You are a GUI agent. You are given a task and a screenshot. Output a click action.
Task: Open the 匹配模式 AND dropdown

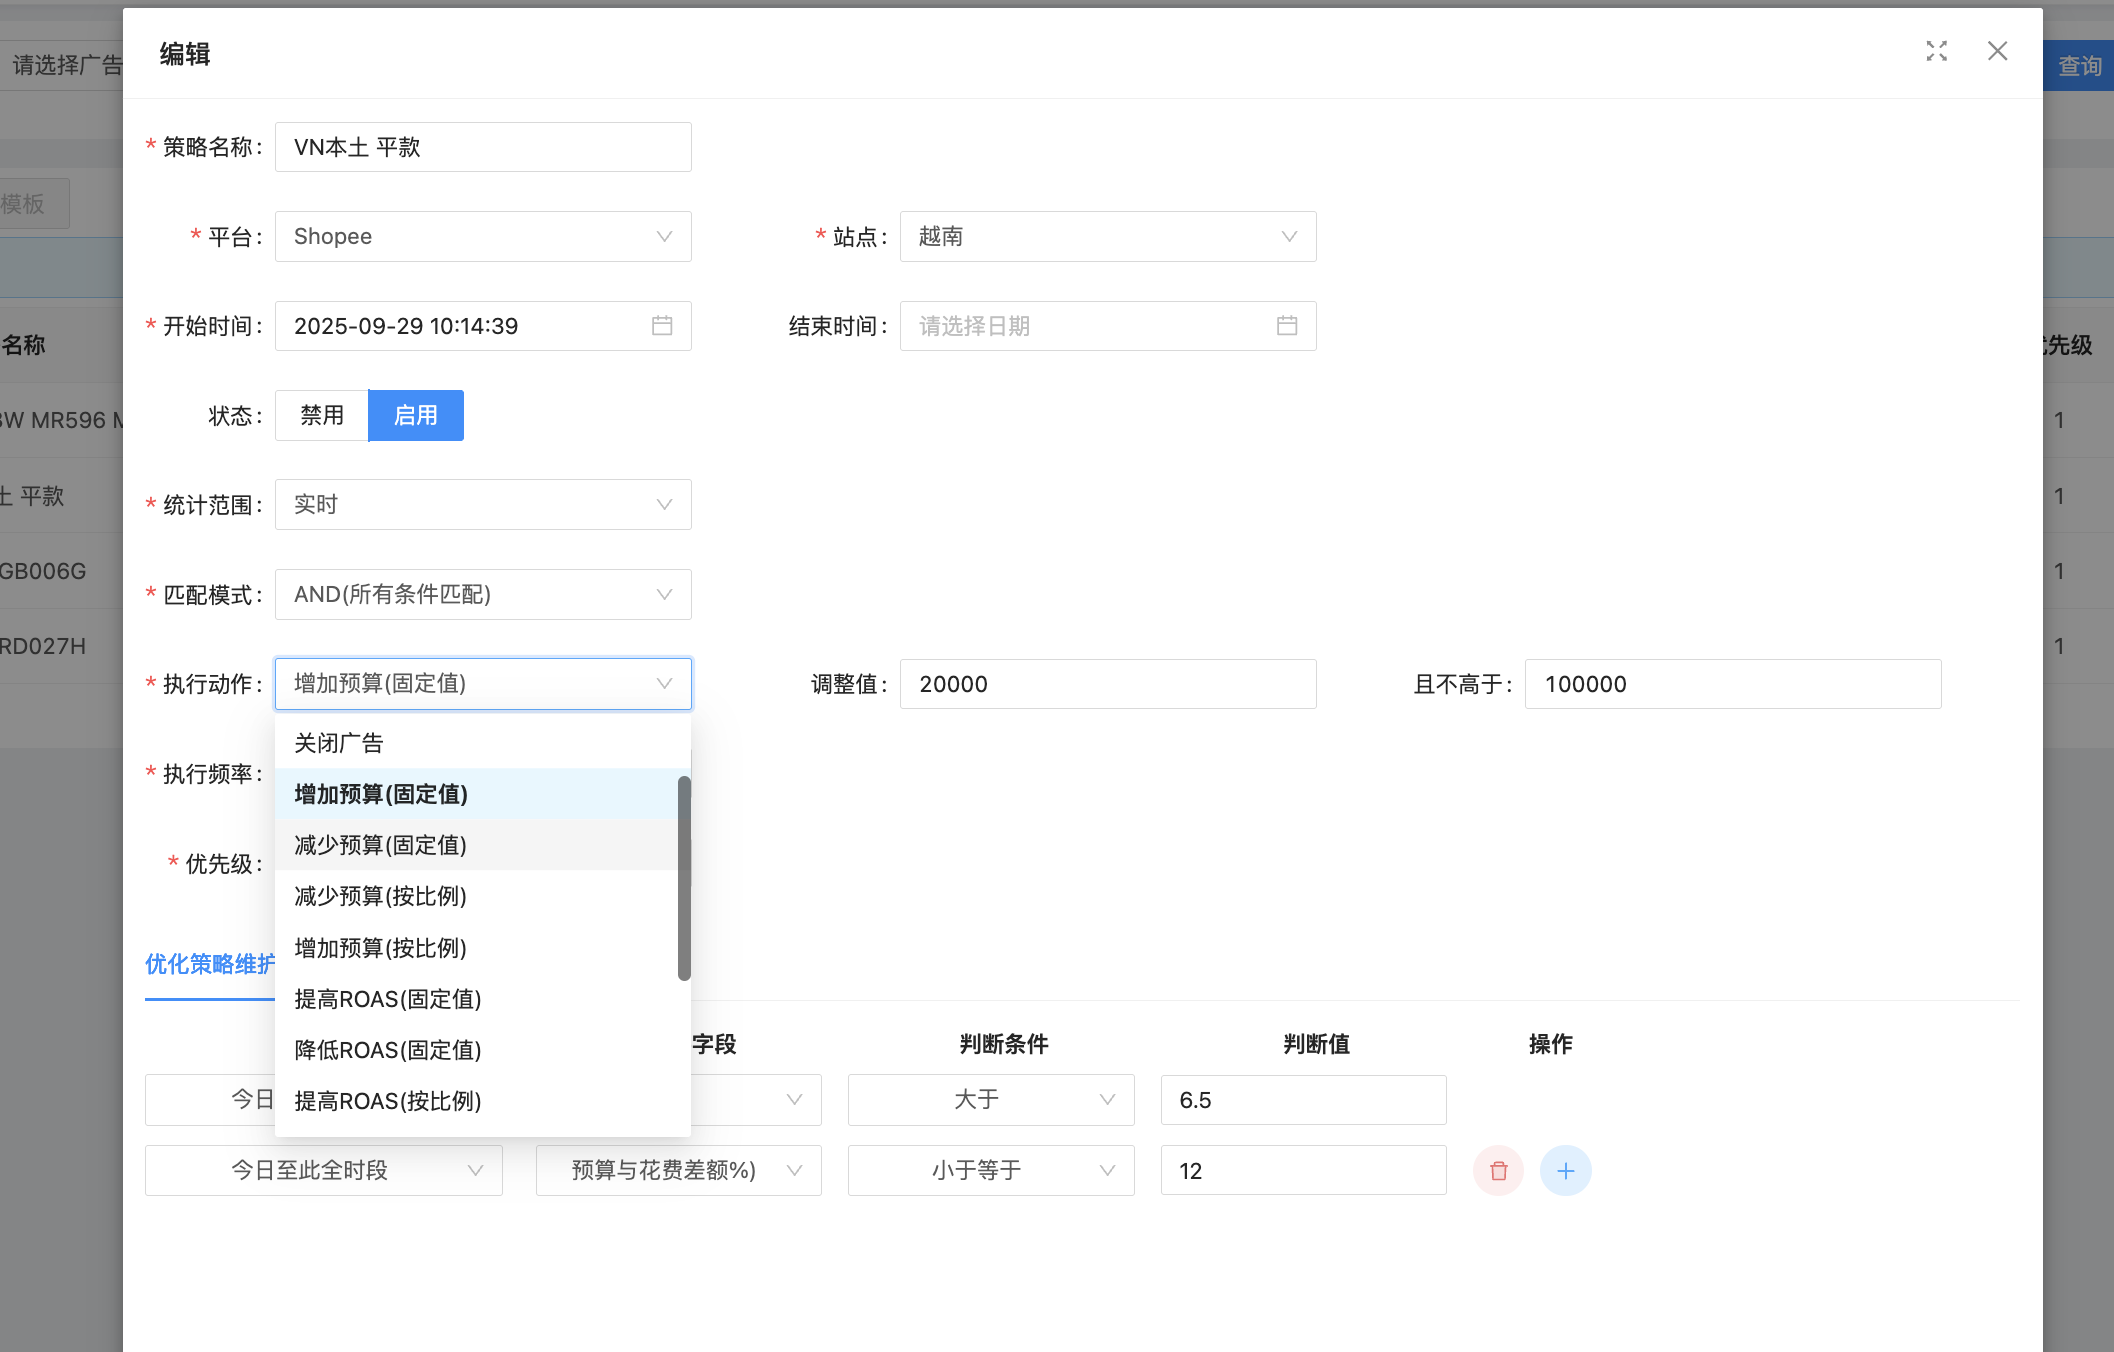[483, 594]
